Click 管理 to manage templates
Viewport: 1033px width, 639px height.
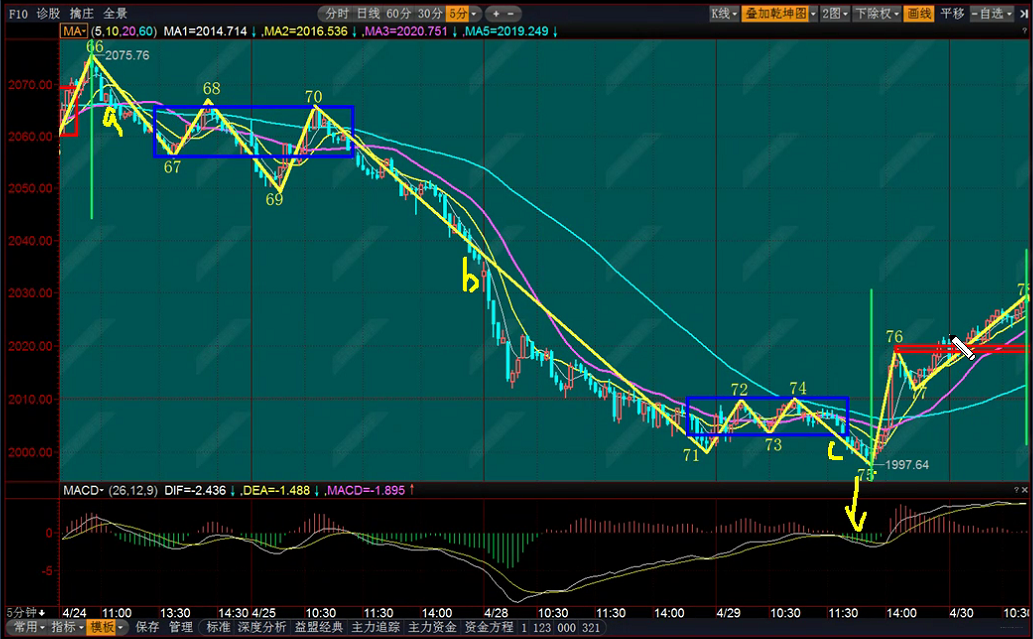tap(181, 627)
